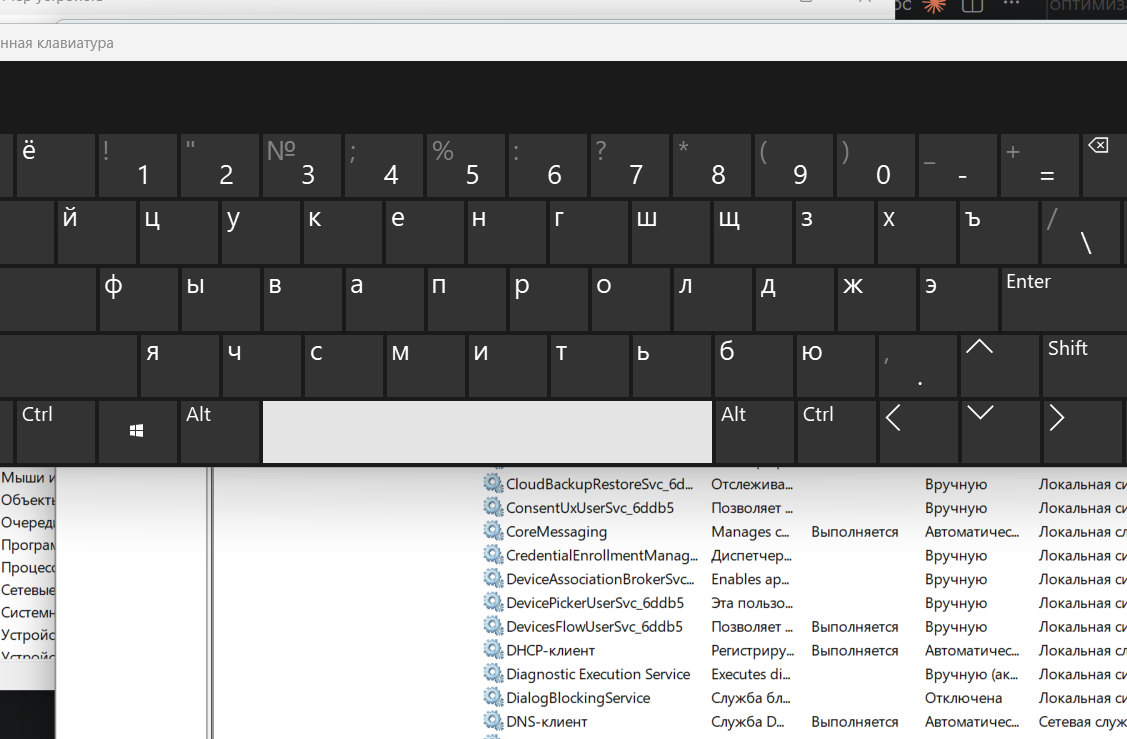The height and width of the screenshot is (739, 1127).
Task: Tap the spacebar on the on-screen keyboard
Action: tap(487, 431)
